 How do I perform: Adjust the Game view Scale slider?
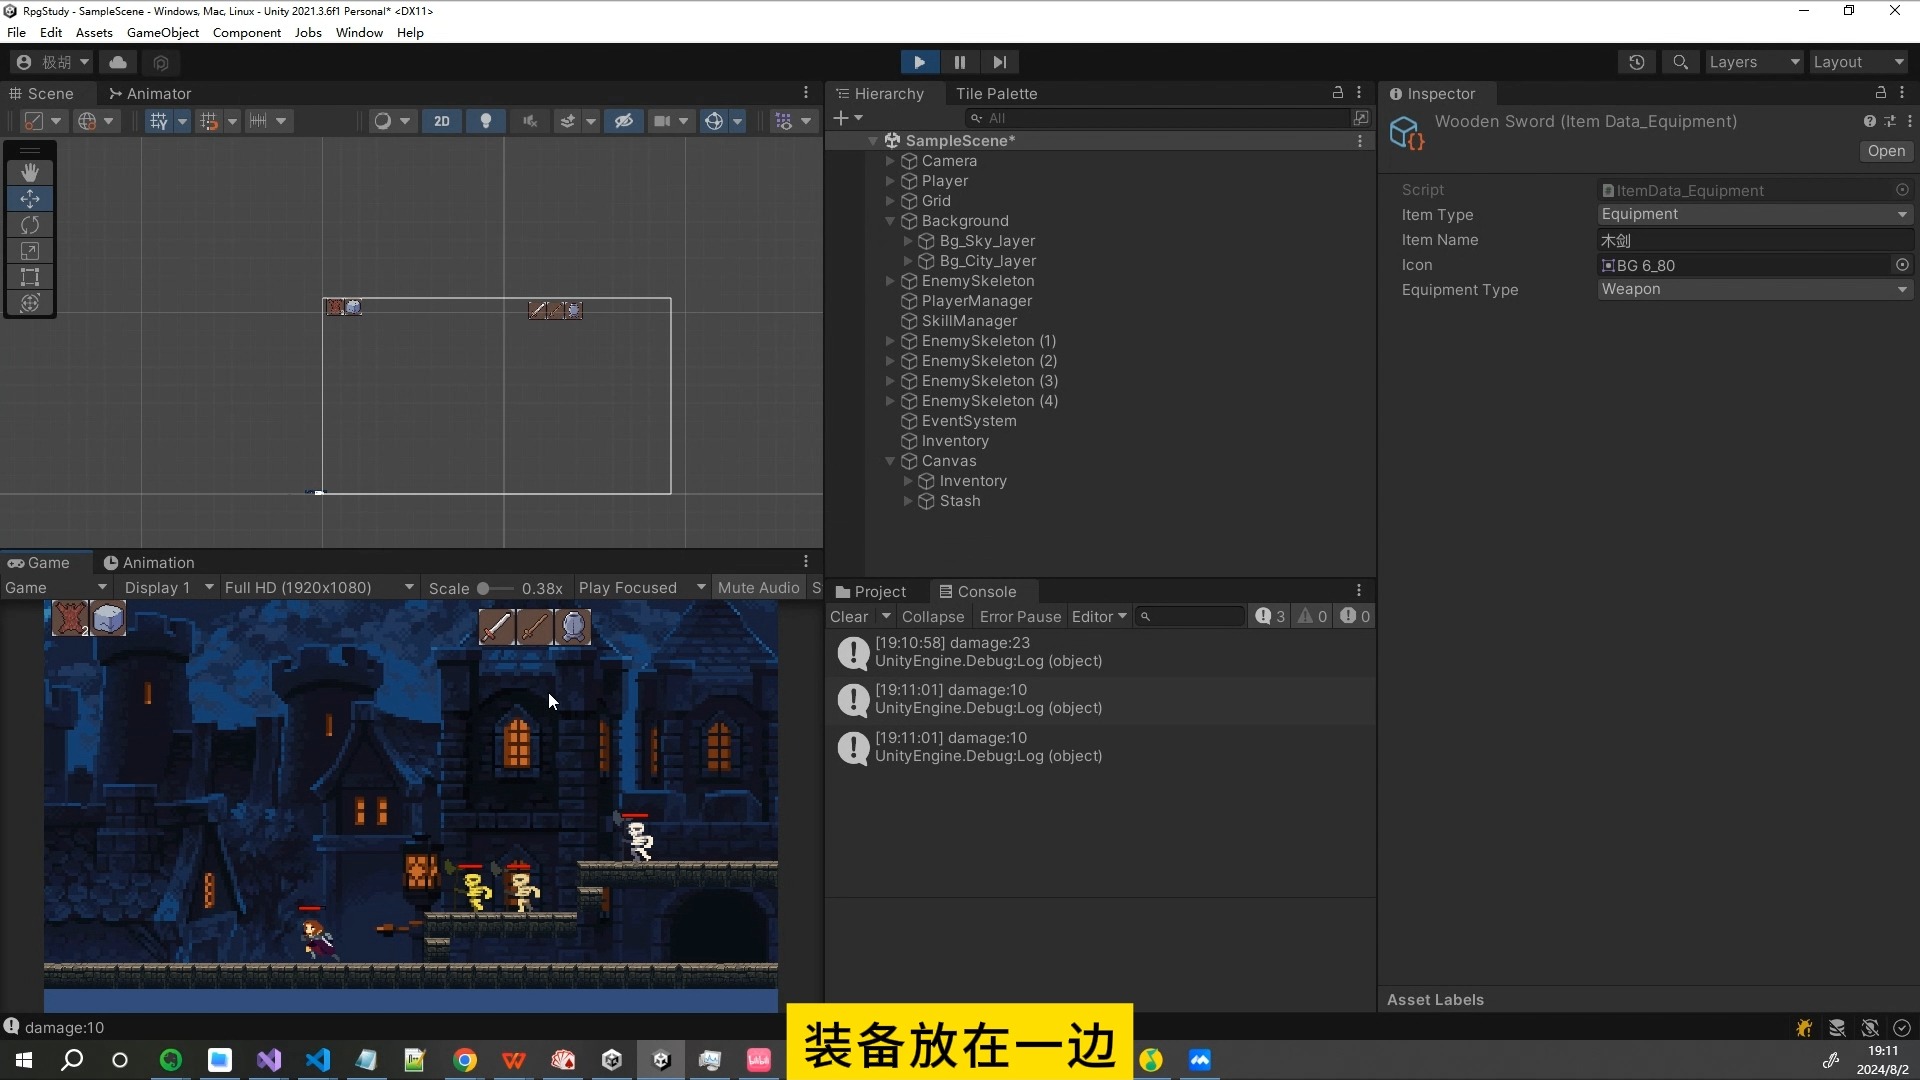[x=484, y=588]
